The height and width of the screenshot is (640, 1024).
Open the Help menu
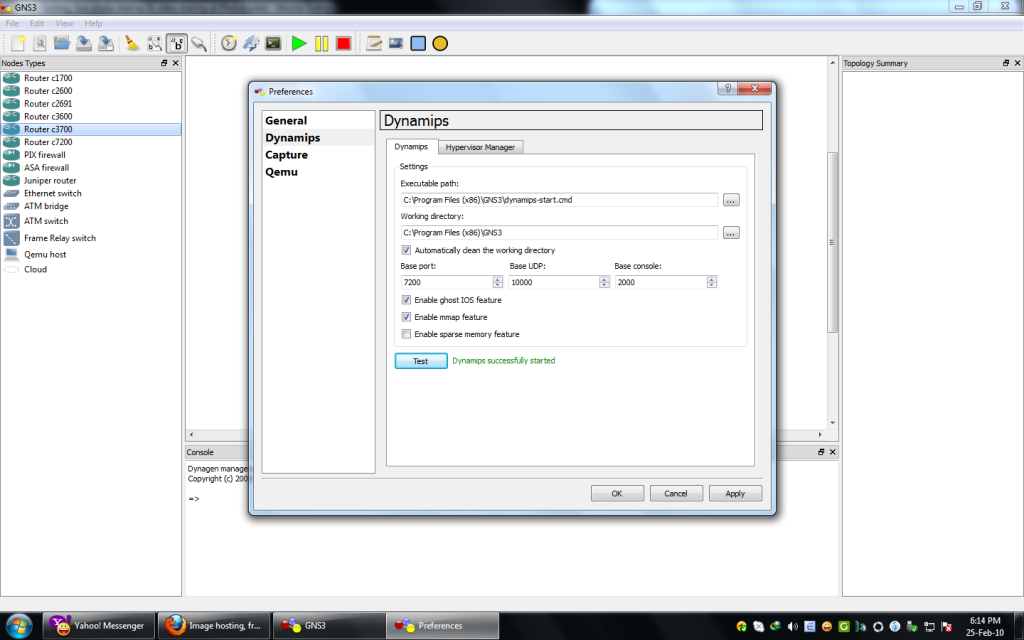(93, 24)
